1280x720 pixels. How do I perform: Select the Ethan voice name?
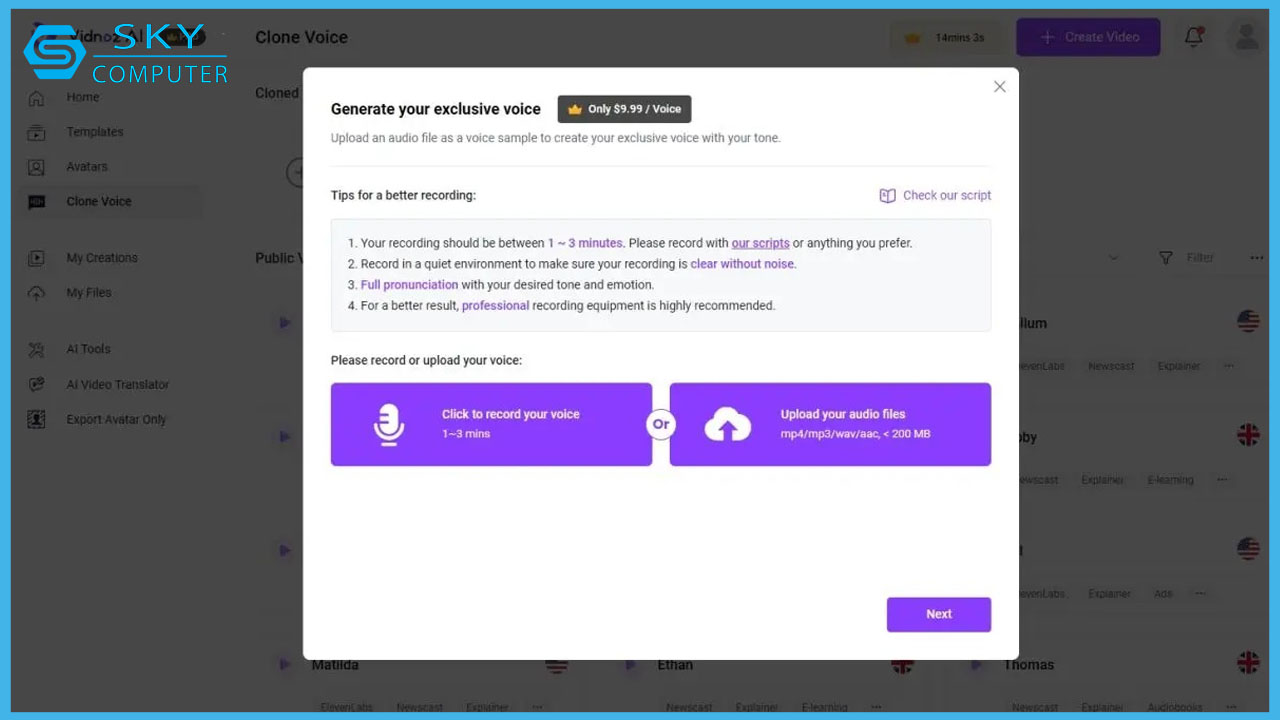(x=675, y=665)
